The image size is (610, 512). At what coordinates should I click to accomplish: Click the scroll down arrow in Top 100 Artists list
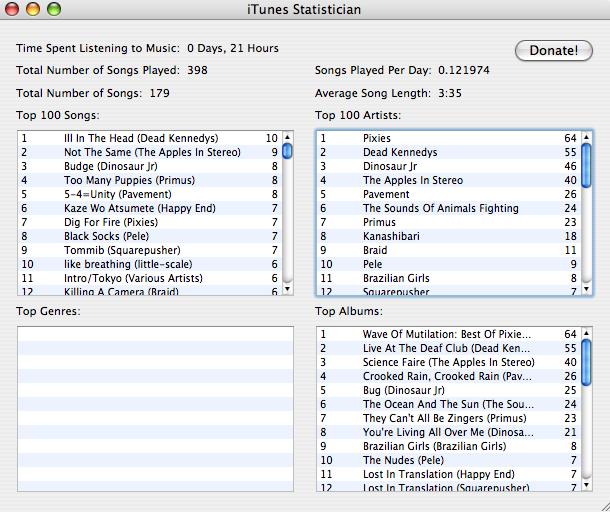point(586,289)
